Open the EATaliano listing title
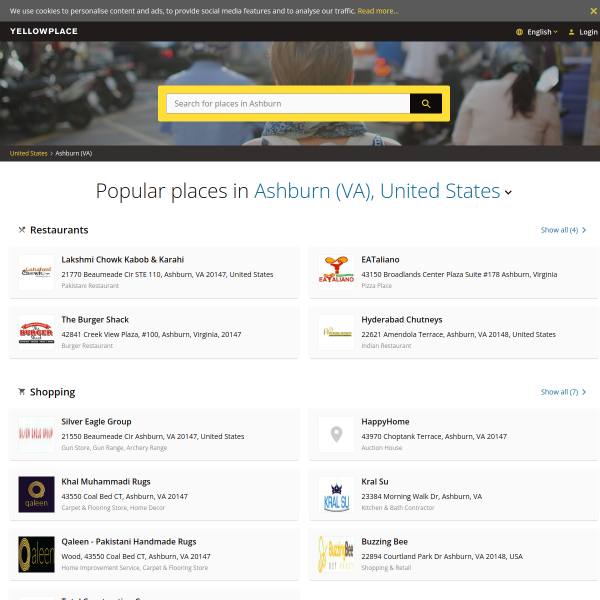600x600 pixels. (x=380, y=260)
